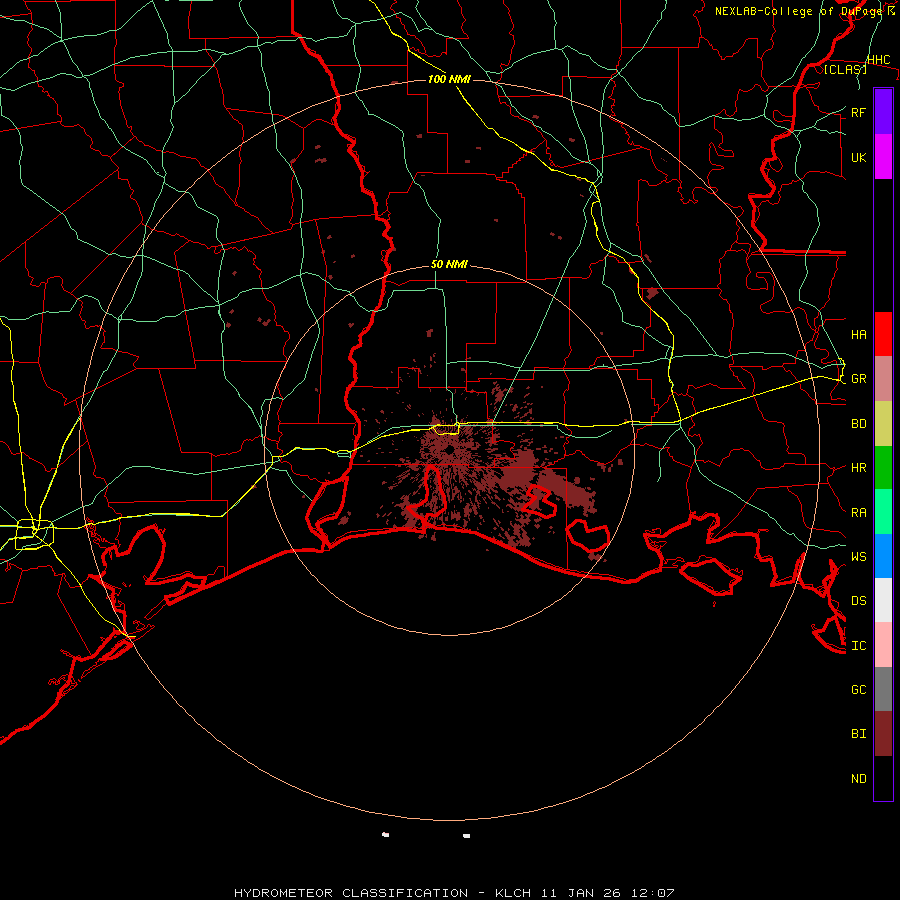Click the magenta UK color swatch

(883, 157)
